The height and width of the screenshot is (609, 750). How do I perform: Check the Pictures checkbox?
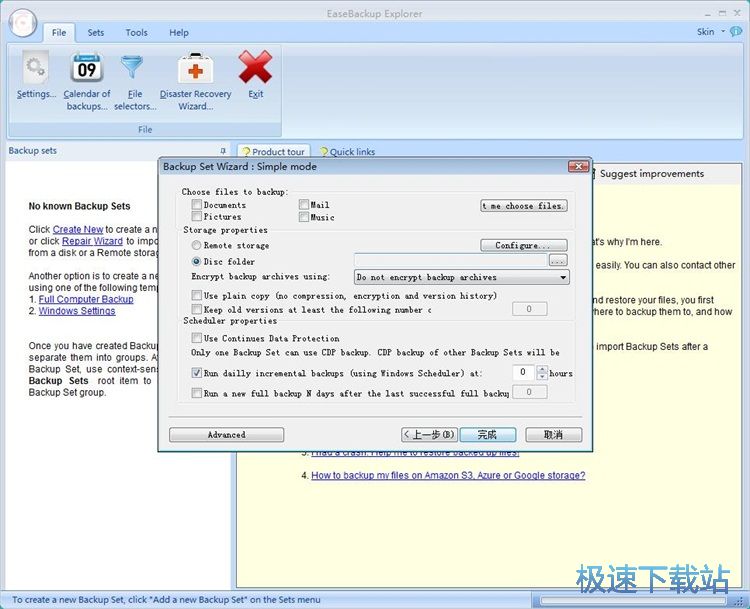click(x=197, y=217)
